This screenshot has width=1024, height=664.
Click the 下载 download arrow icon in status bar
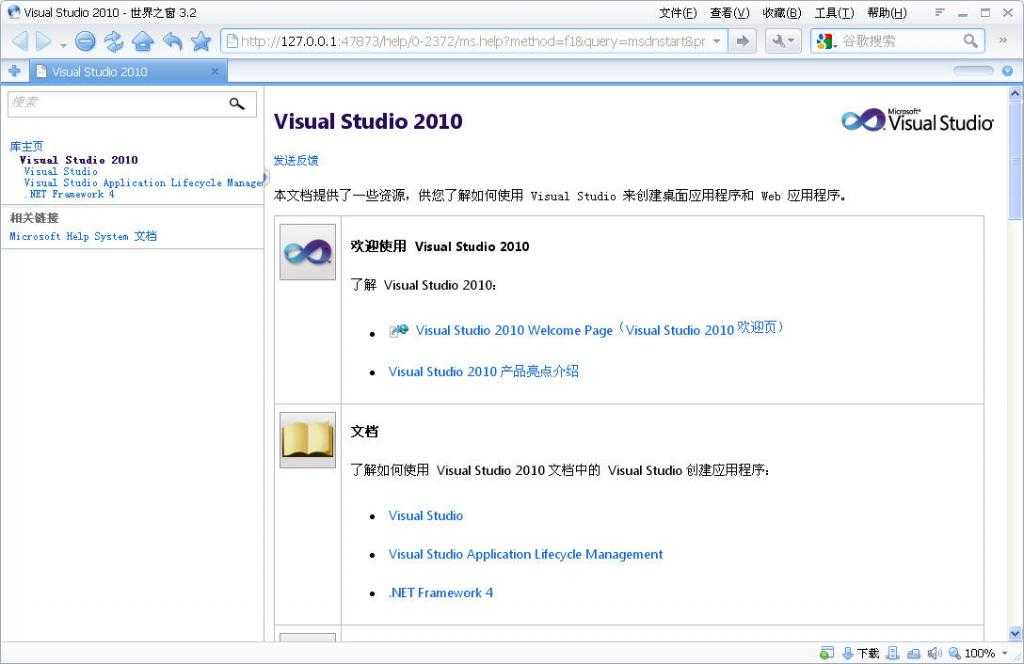point(848,652)
